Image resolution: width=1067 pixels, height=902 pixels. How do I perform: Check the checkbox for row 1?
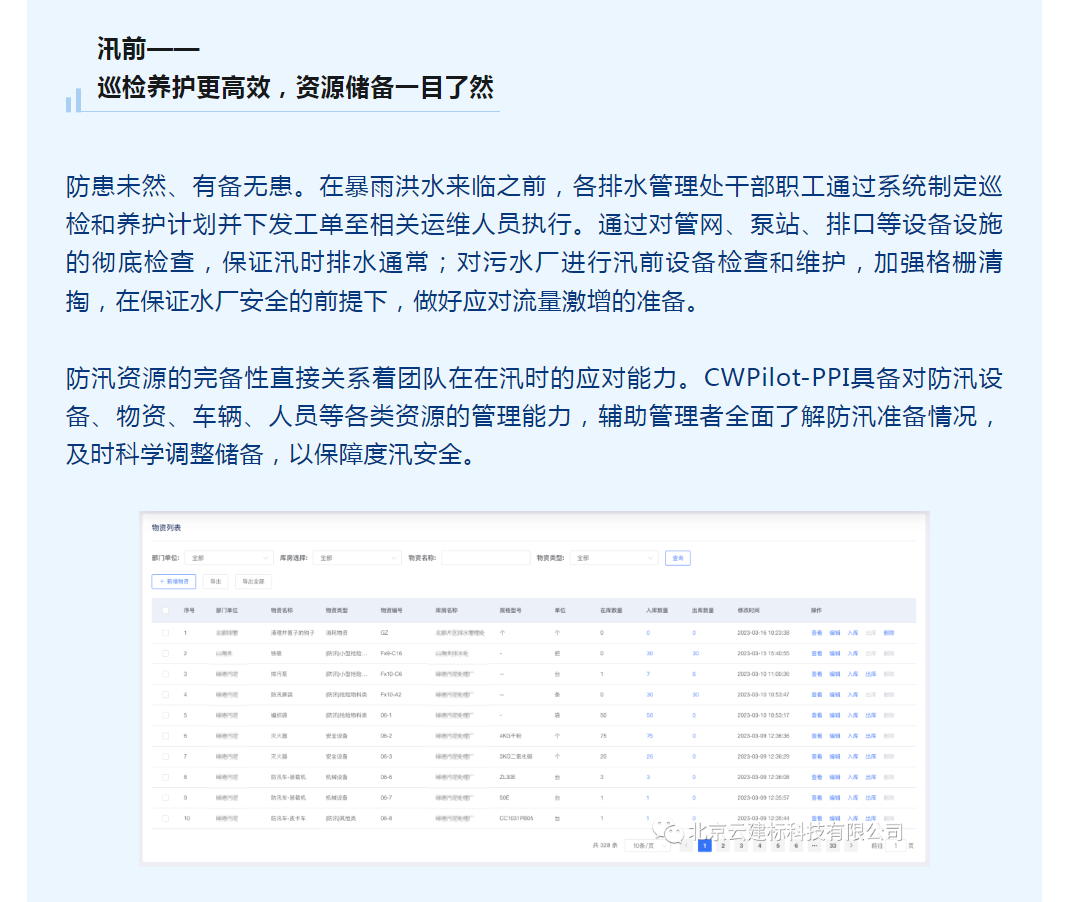tap(165, 633)
